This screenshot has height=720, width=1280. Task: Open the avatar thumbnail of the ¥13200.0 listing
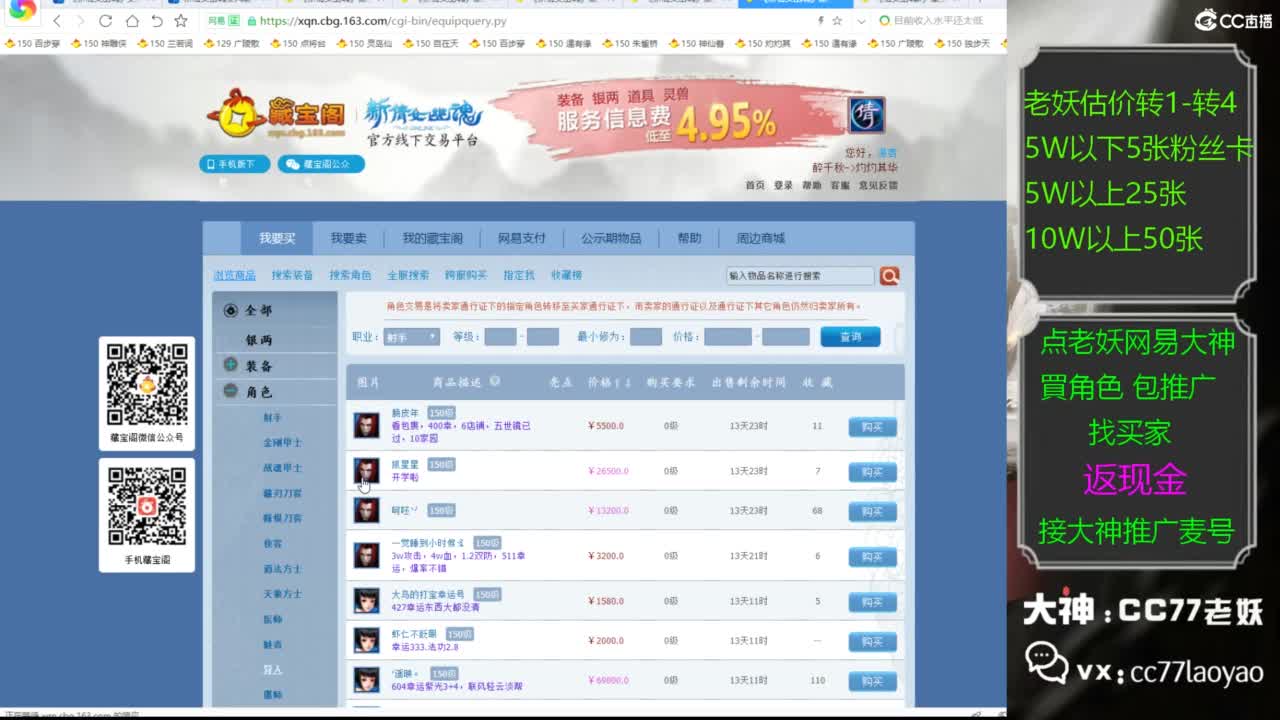coord(367,511)
